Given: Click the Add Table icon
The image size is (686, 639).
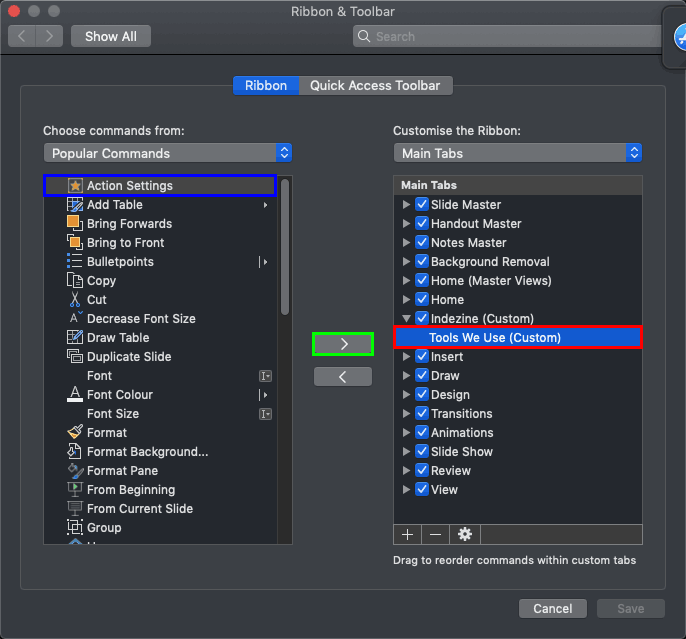Looking at the screenshot, I should [75, 204].
